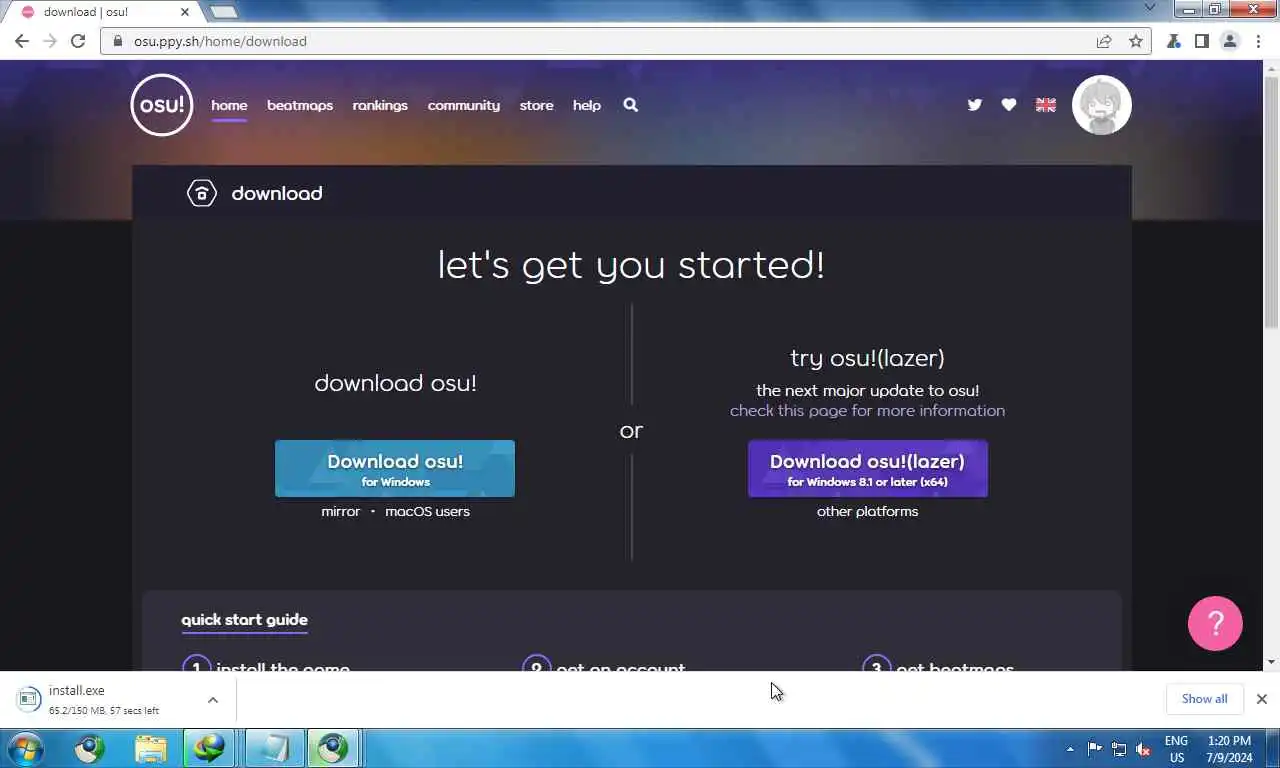The width and height of the screenshot is (1280, 768).
Task: Click Download osu!(lazer) button
Action: pos(868,469)
